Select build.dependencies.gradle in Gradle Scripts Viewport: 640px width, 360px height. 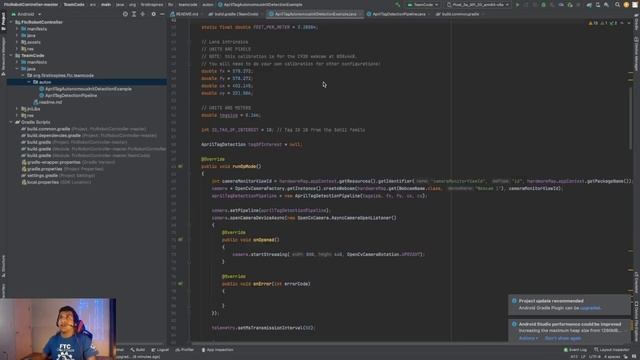pos(53,136)
